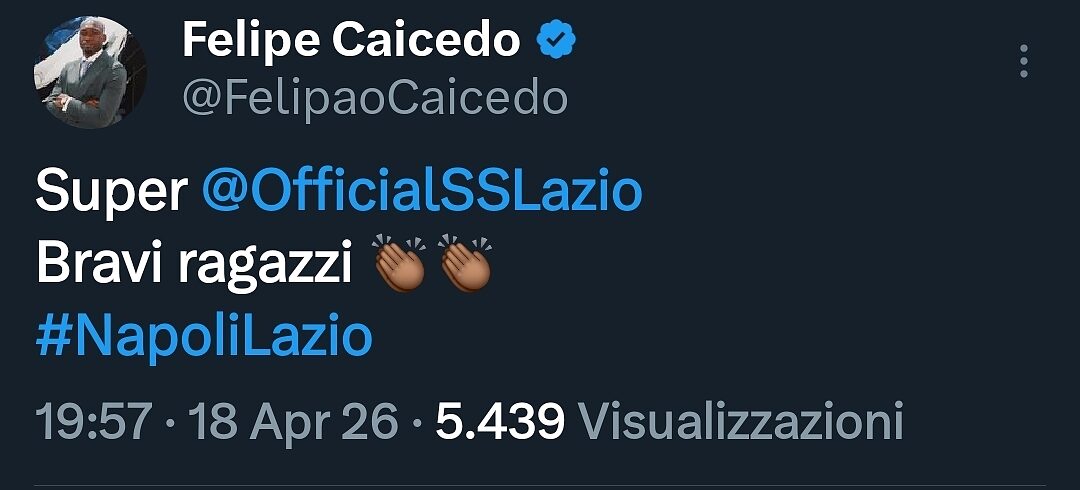Click the blue verified badge icon

[x=556, y=40]
